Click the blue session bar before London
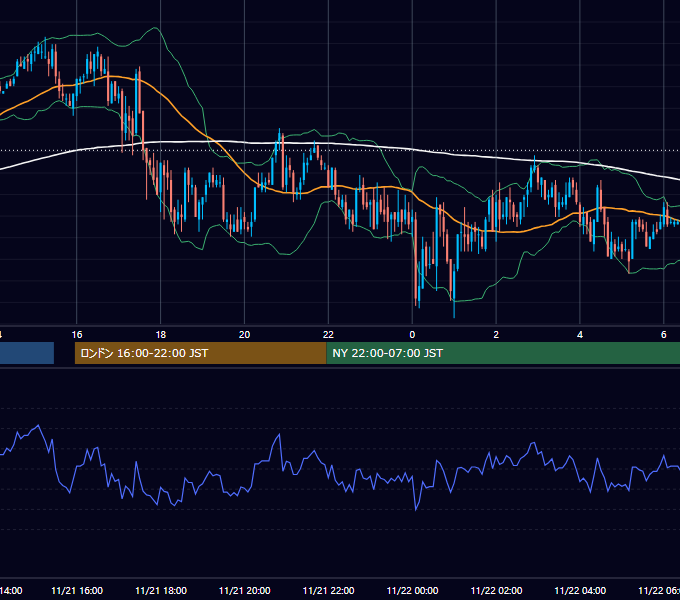Image resolution: width=680 pixels, height=600 pixels. pyautogui.click(x=27, y=353)
